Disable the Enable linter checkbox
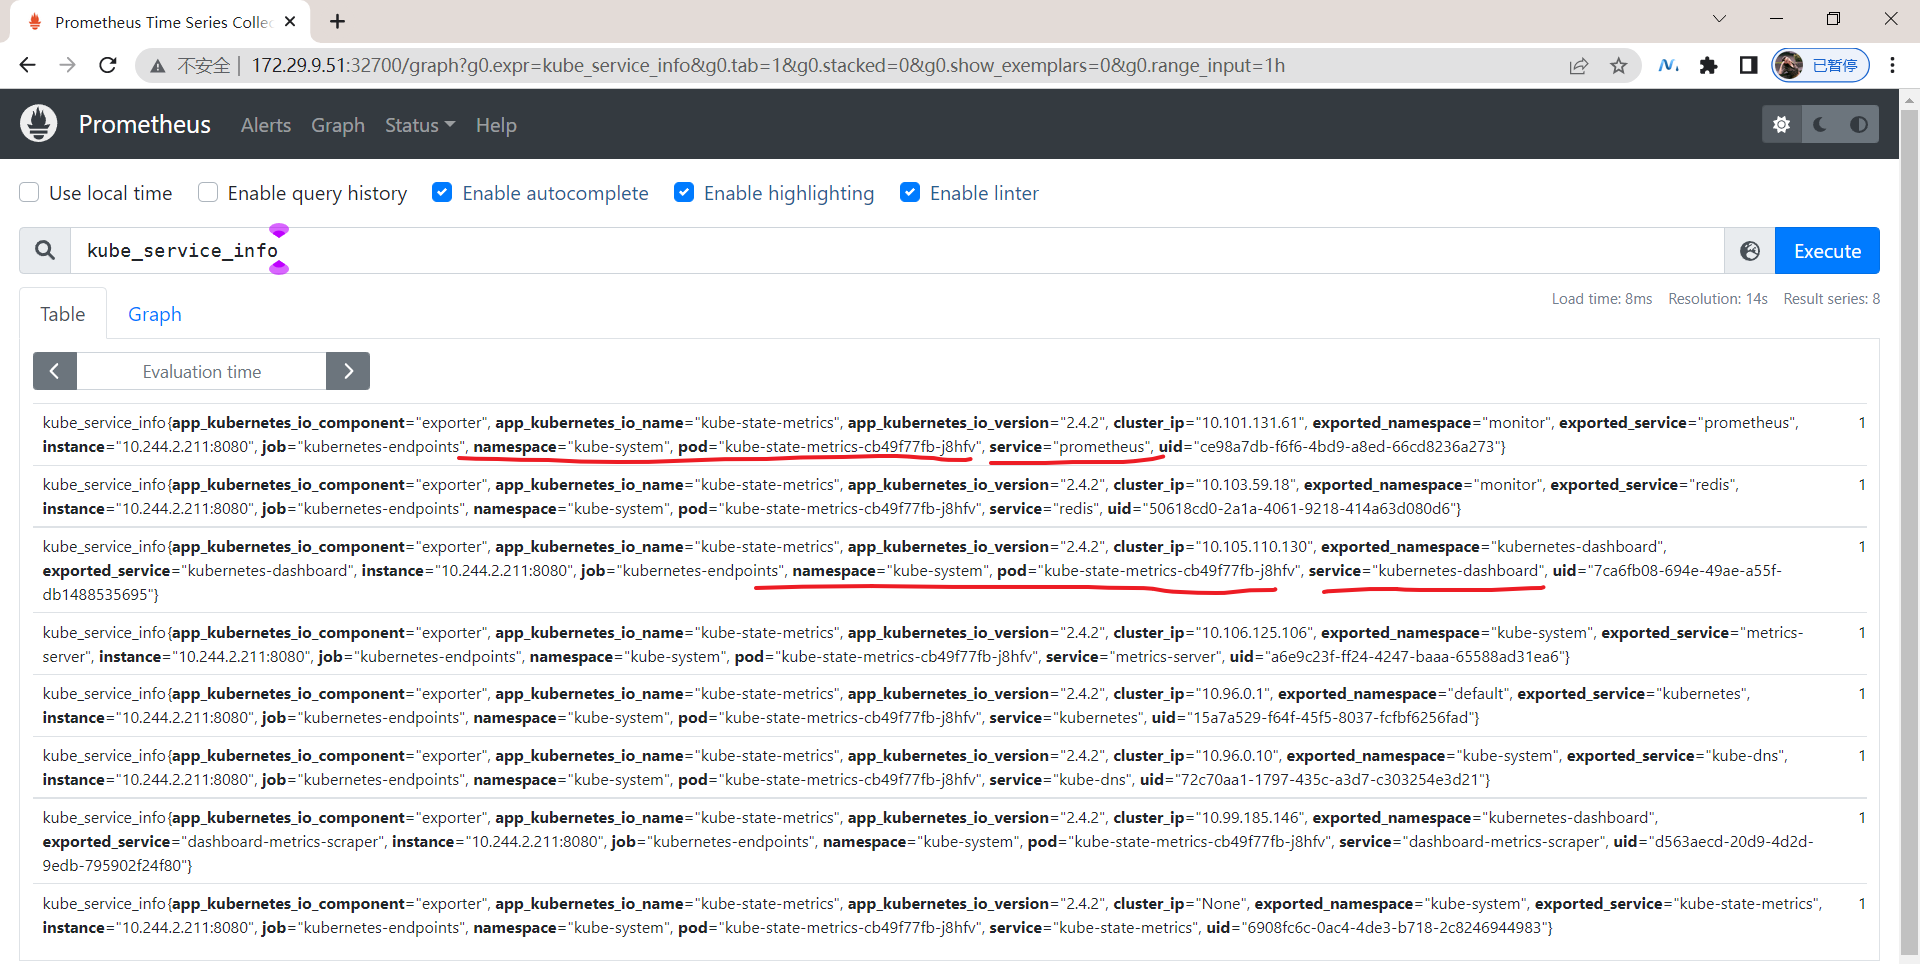 tap(910, 193)
